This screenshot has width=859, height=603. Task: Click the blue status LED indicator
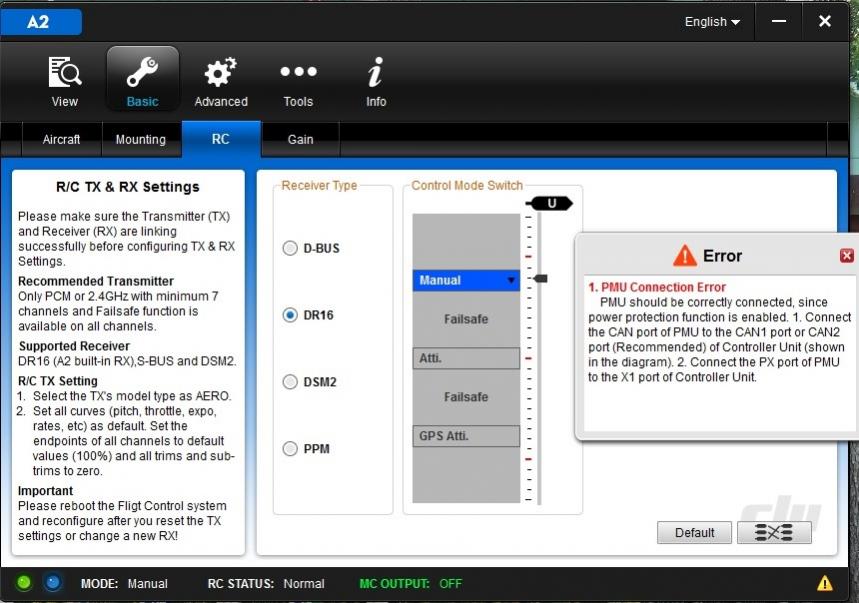(x=53, y=582)
